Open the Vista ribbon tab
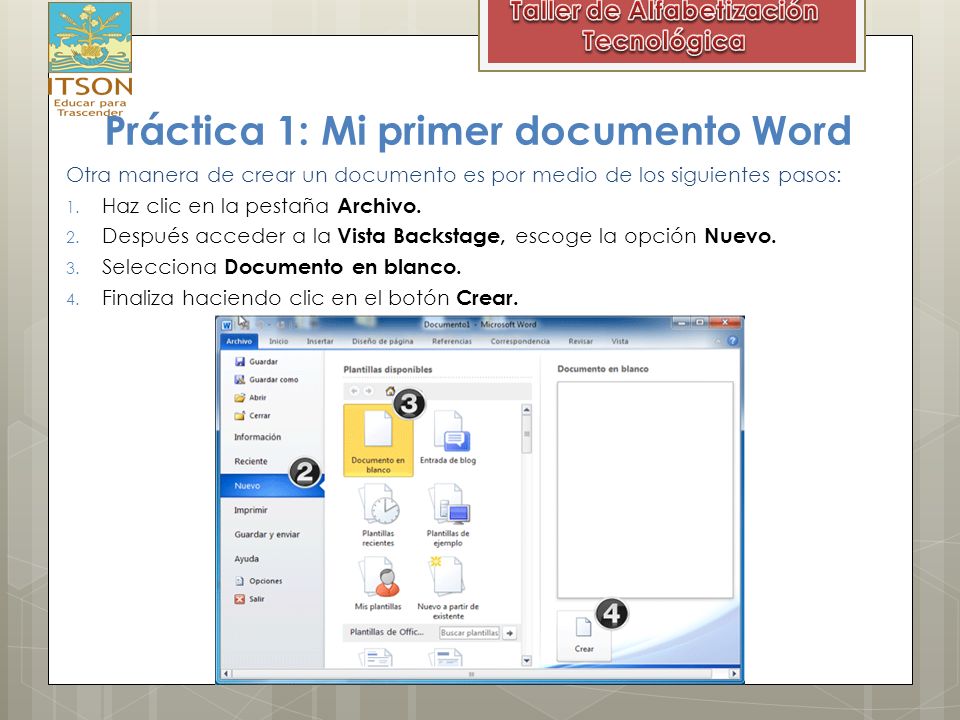The height and width of the screenshot is (720, 960). point(620,341)
